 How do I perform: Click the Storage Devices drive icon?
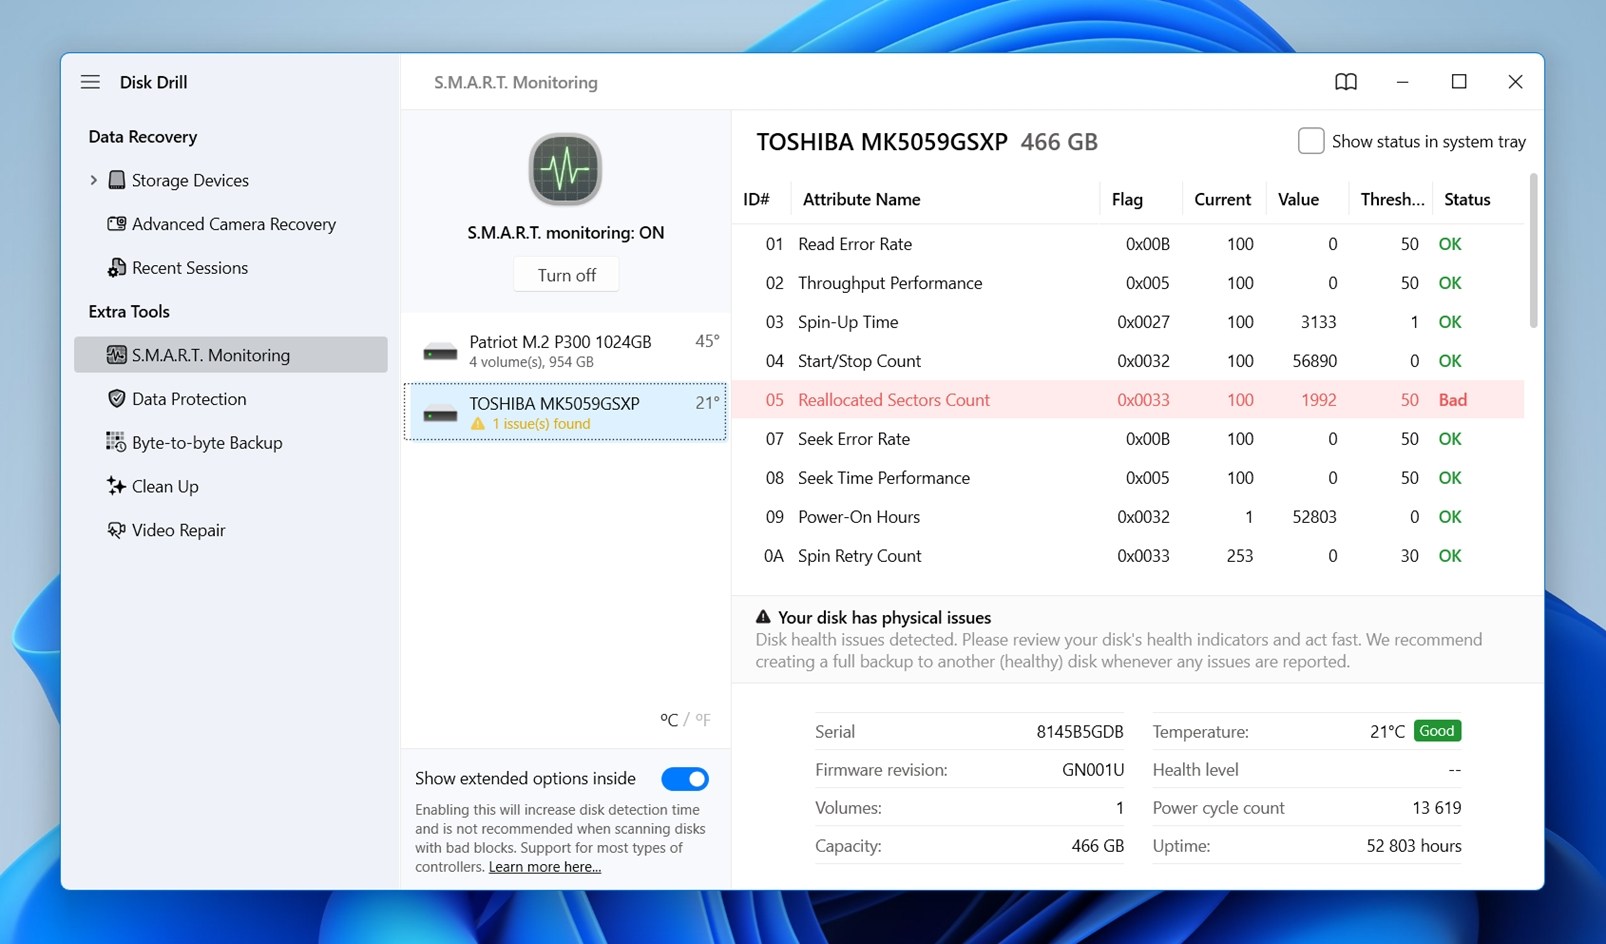click(117, 180)
